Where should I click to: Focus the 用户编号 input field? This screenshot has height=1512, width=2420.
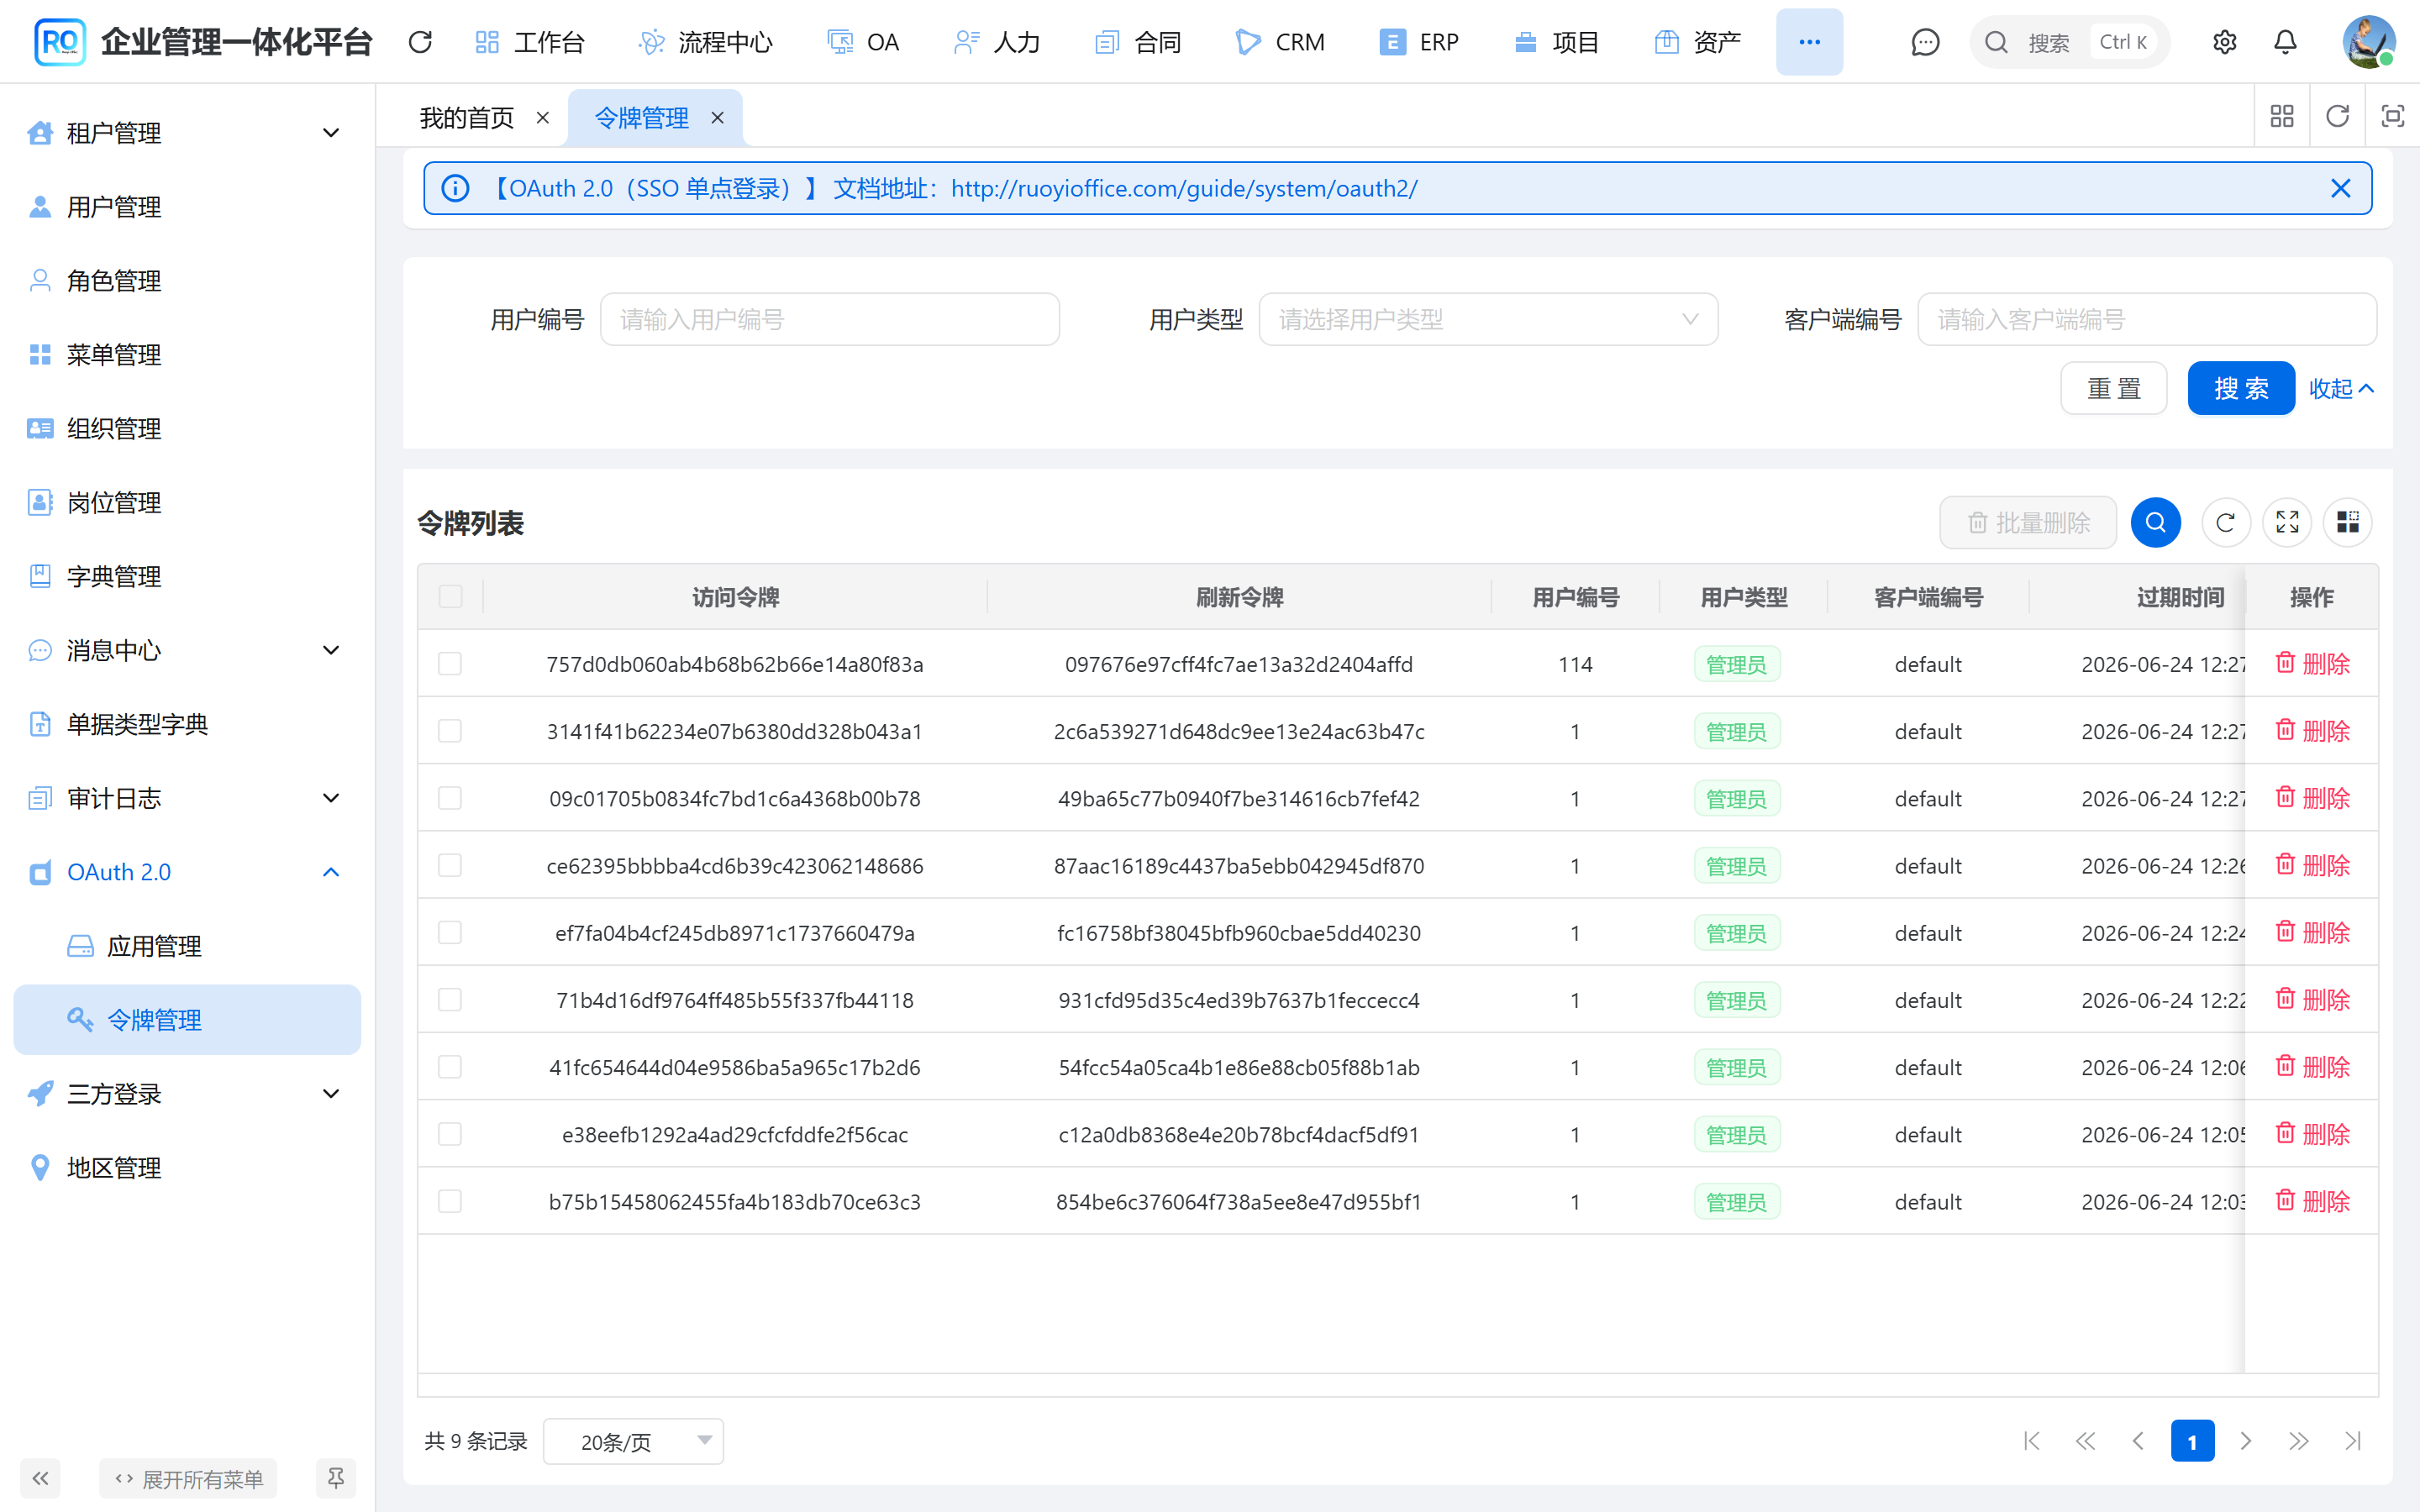coord(830,319)
